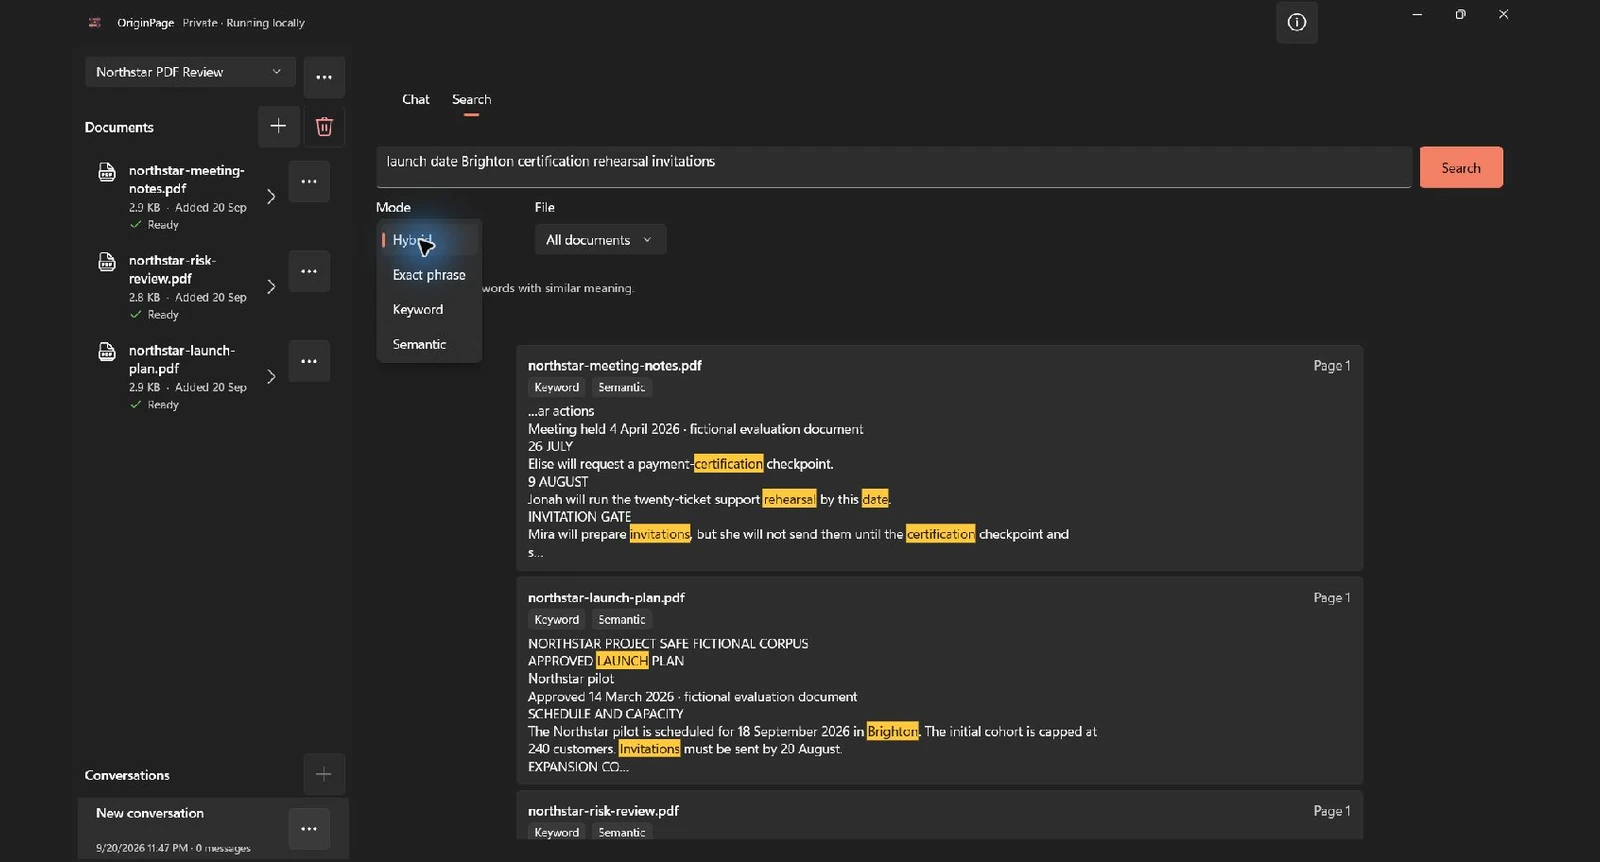Viewport: 1600px width, 862px height.
Task: Click highlighted word Brighton in launch-plan result
Action: 893,732
